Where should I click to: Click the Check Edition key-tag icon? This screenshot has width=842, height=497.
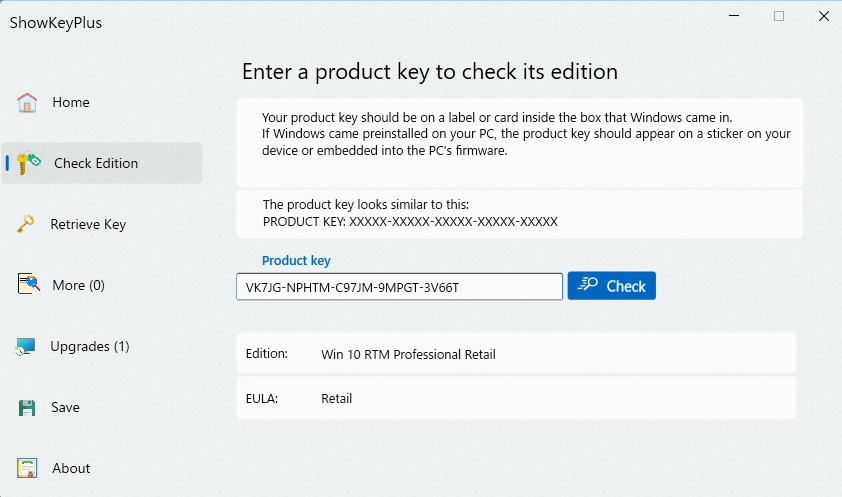point(29,163)
